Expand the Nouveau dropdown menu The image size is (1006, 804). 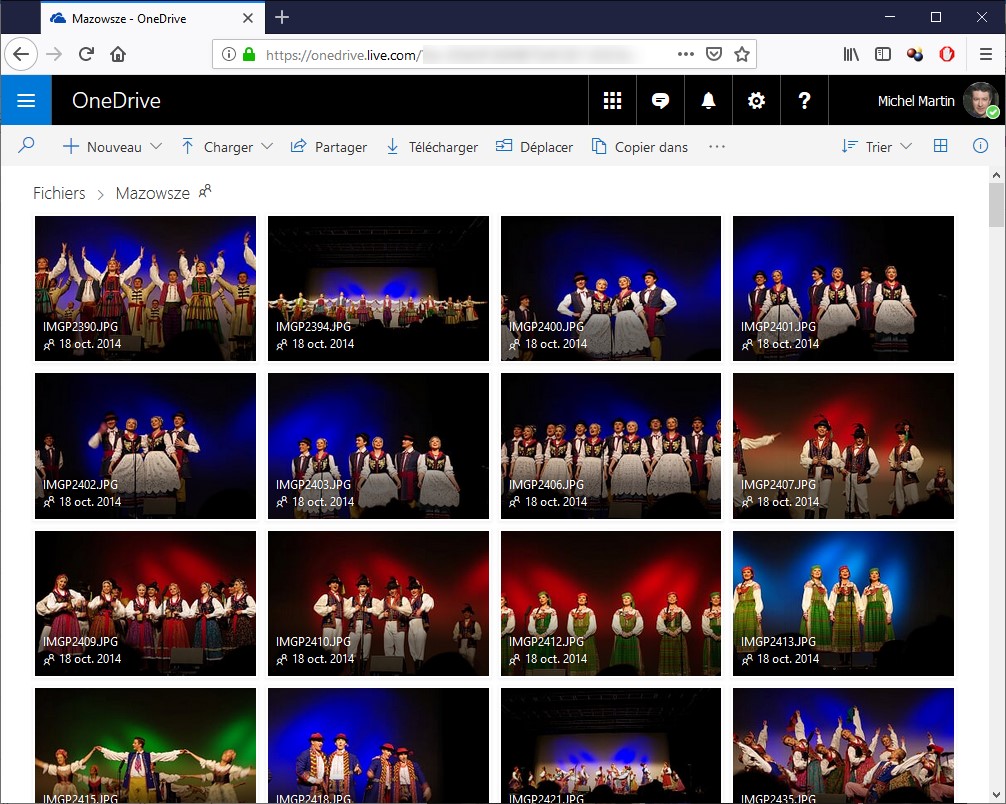pos(112,147)
